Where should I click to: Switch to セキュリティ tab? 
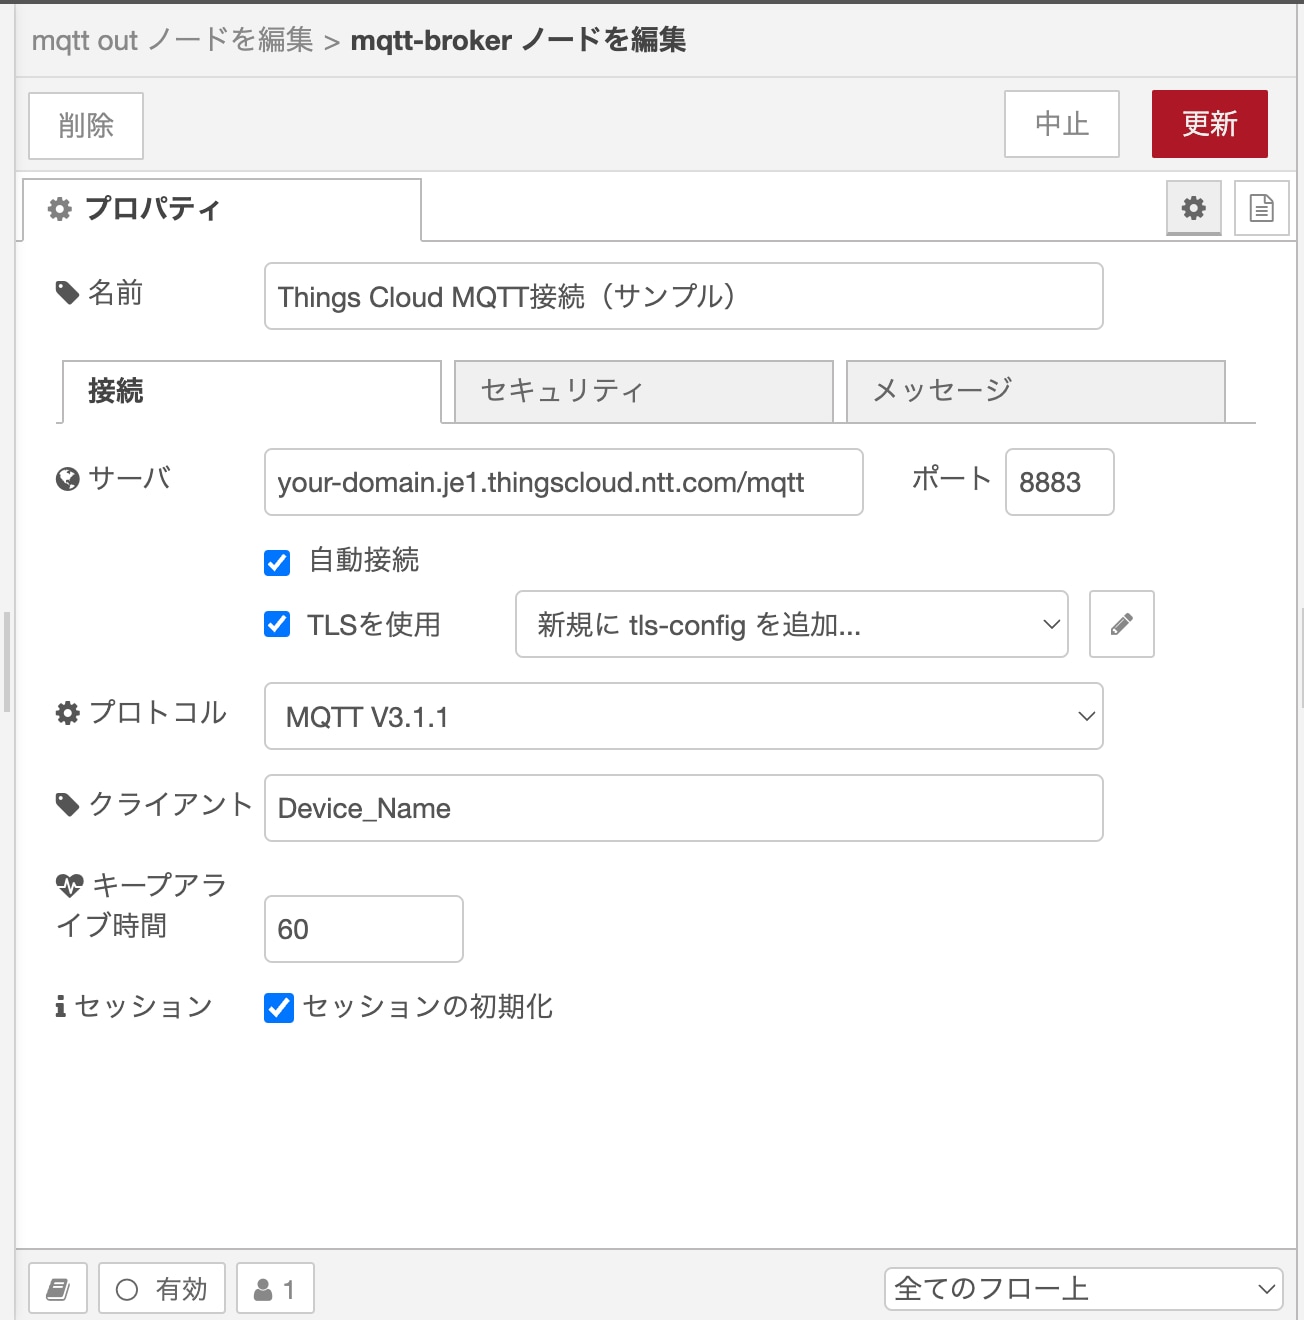click(x=644, y=391)
